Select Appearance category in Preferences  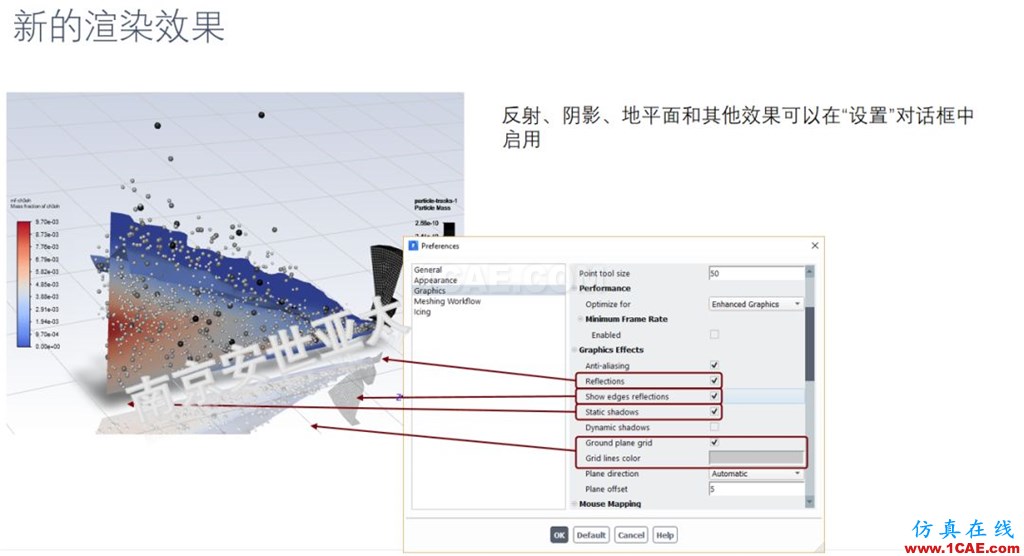pos(435,280)
